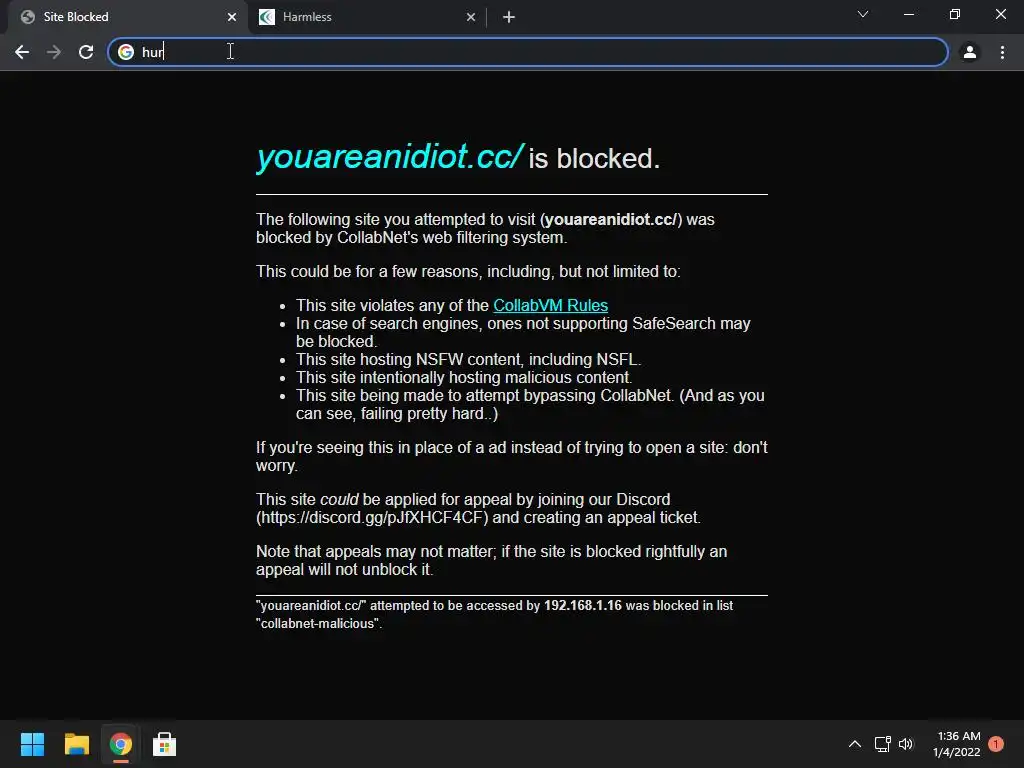Click the Chrome taskbar icon
This screenshot has width=1024, height=768.
121,744
